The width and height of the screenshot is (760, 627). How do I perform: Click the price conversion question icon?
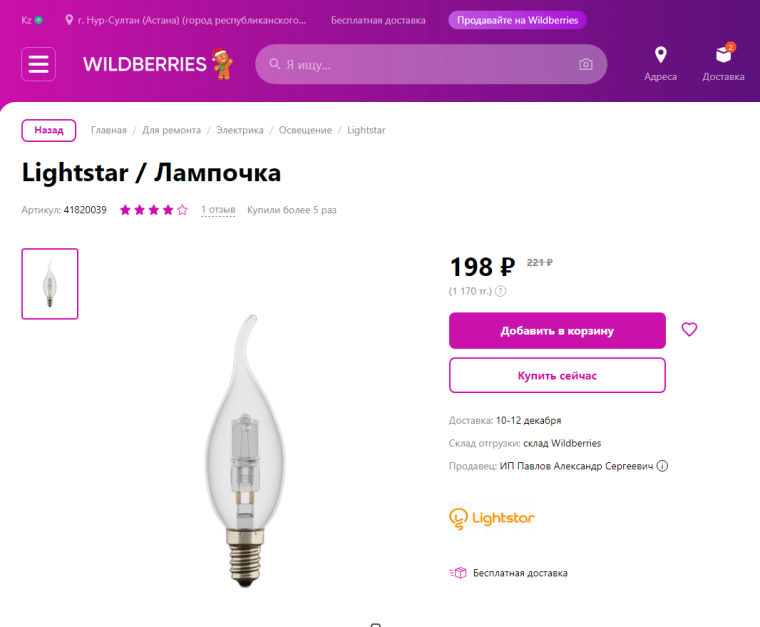(500, 291)
